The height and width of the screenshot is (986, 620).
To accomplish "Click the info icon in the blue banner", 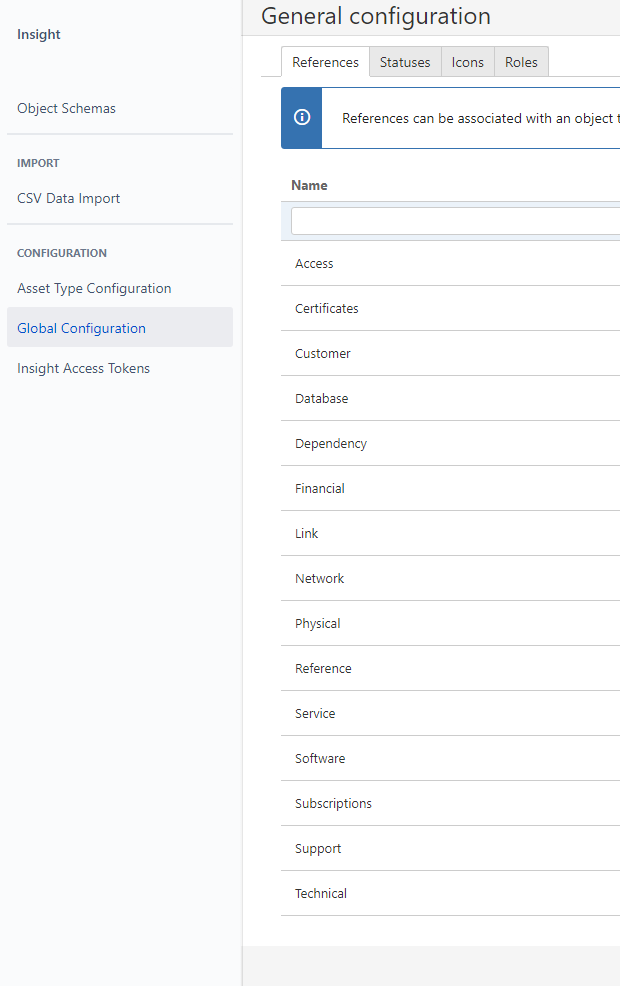I will [x=301, y=118].
